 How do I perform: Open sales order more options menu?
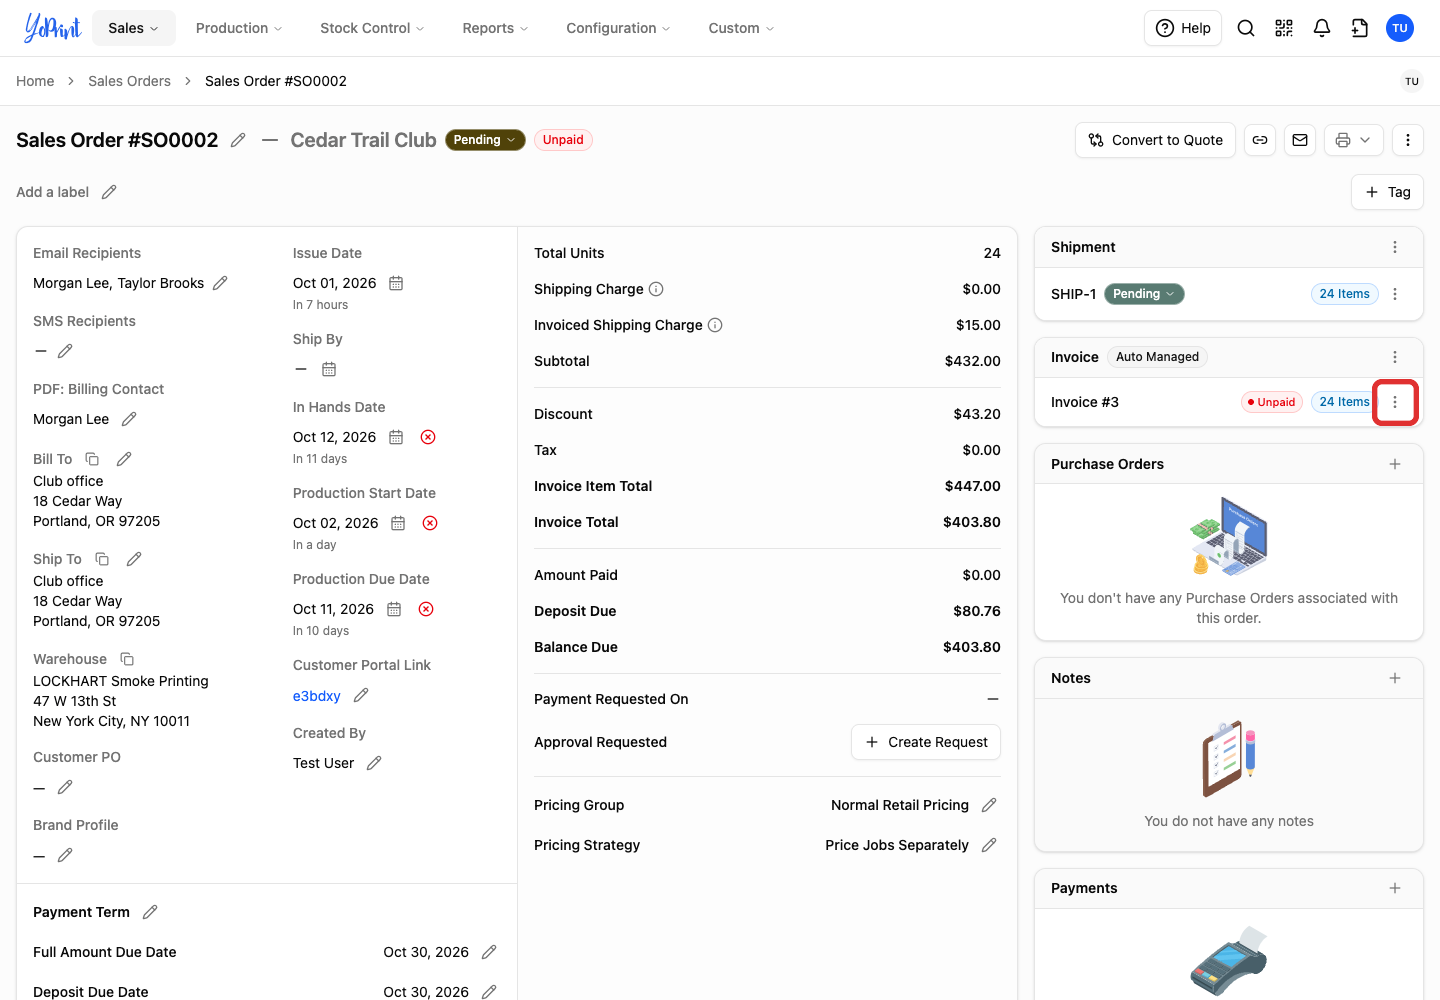tap(1408, 140)
